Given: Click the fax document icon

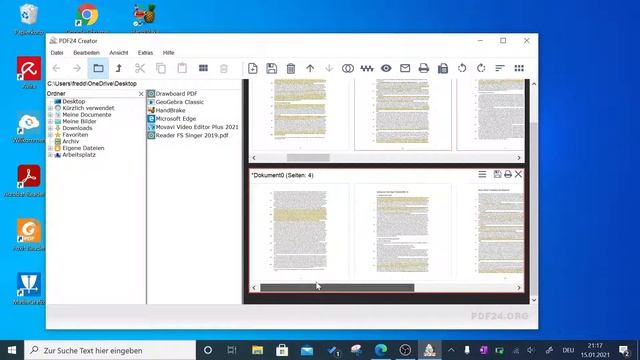Looking at the screenshot, I should (x=443, y=68).
